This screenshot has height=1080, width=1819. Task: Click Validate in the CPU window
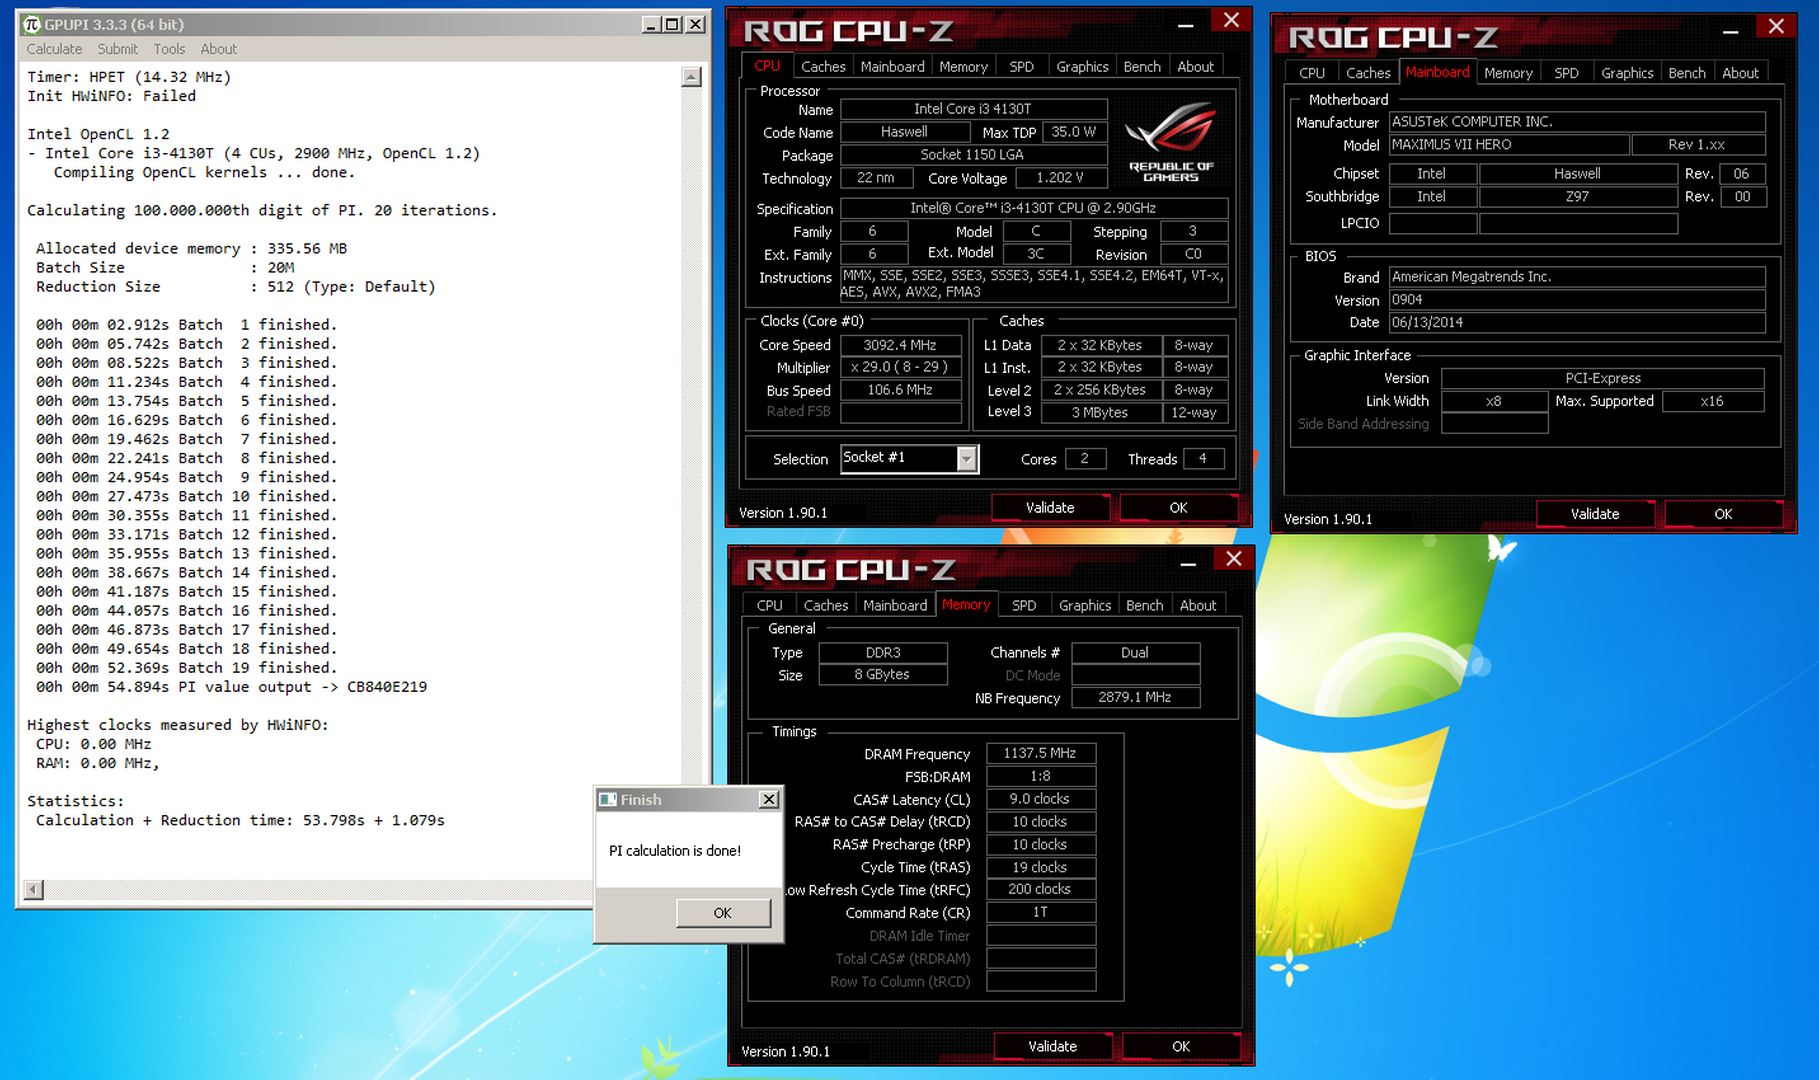[x=1050, y=508]
